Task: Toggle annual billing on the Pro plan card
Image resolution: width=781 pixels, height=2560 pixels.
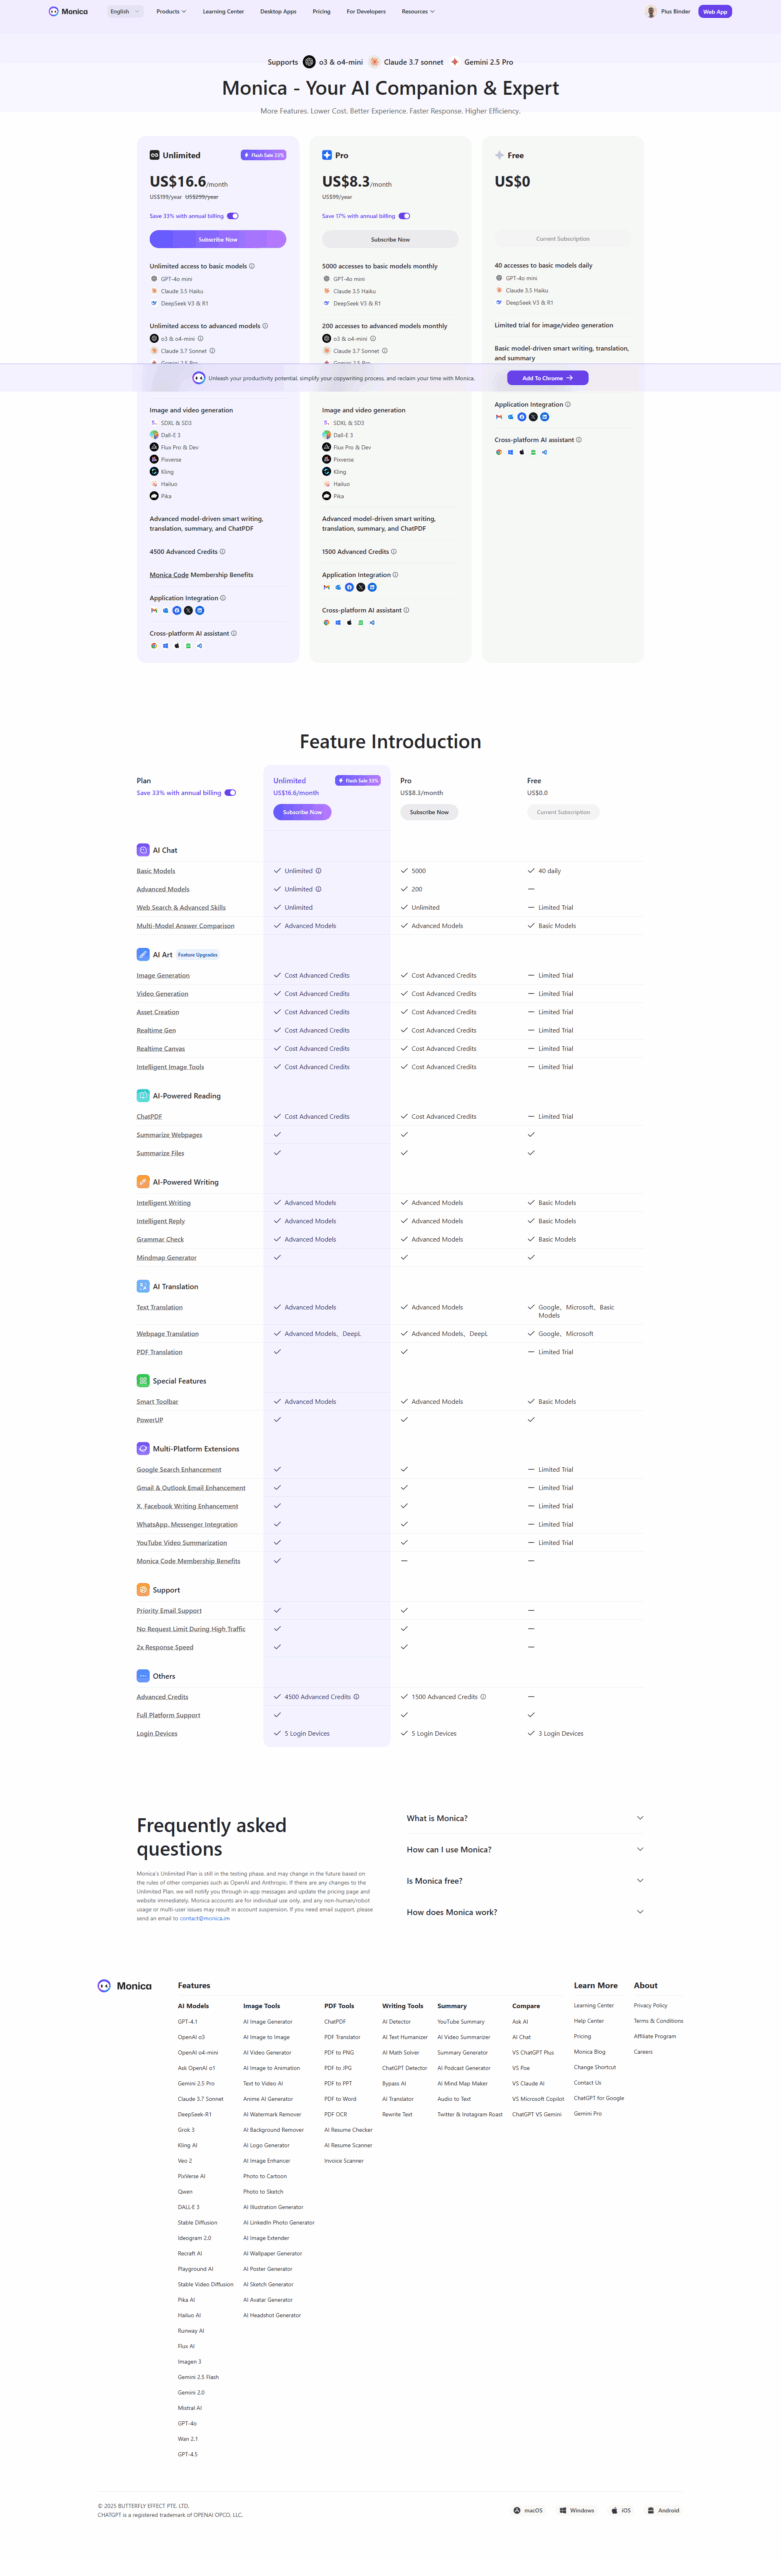Action: (x=404, y=216)
